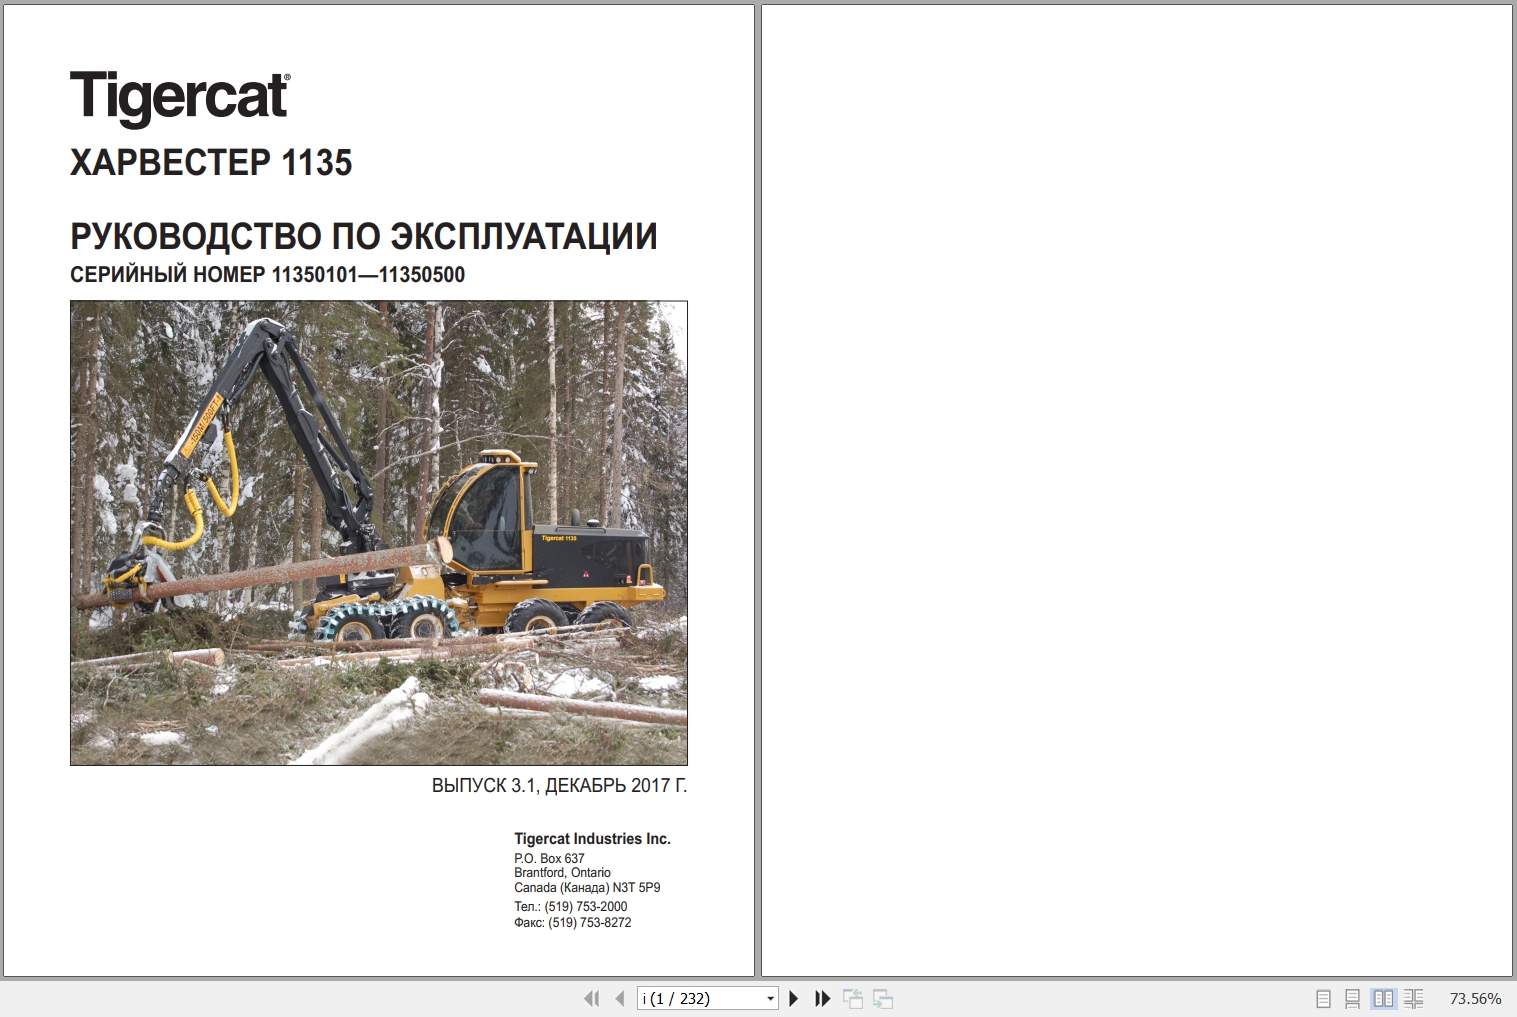Switch to single page view
This screenshot has width=1517, height=1017.
coord(1325,998)
